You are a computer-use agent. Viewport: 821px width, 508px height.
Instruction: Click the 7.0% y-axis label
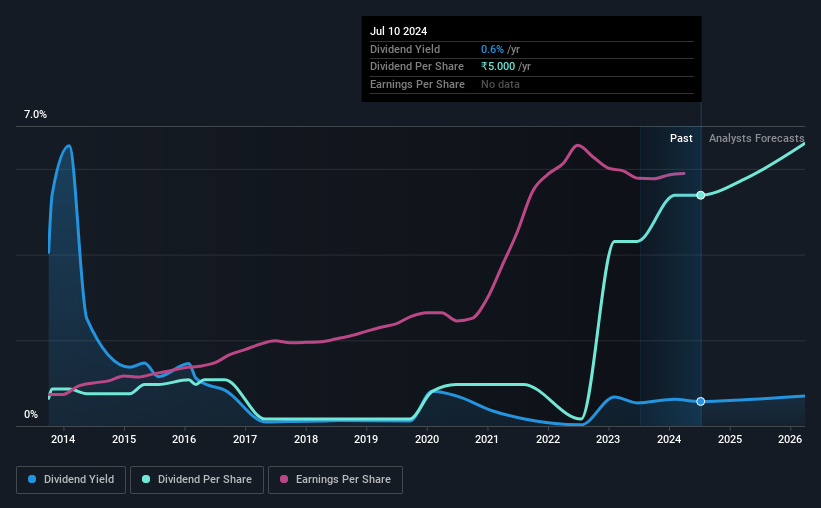point(35,114)
